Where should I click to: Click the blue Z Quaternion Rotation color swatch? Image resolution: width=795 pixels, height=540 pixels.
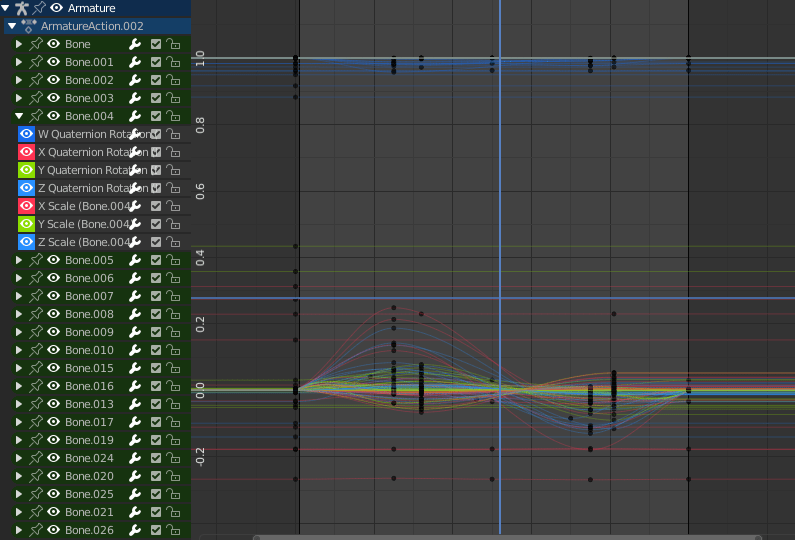(27, 188)
